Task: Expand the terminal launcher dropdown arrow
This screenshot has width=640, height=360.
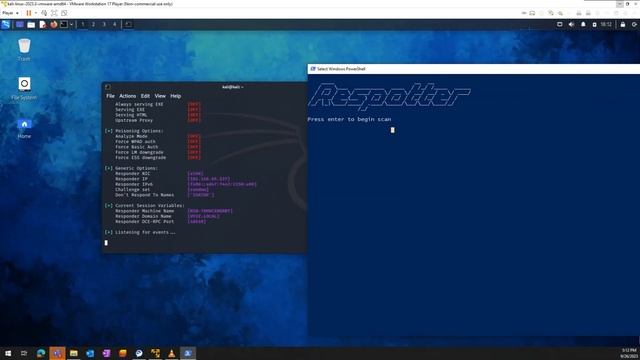Action: coord(71,24)
